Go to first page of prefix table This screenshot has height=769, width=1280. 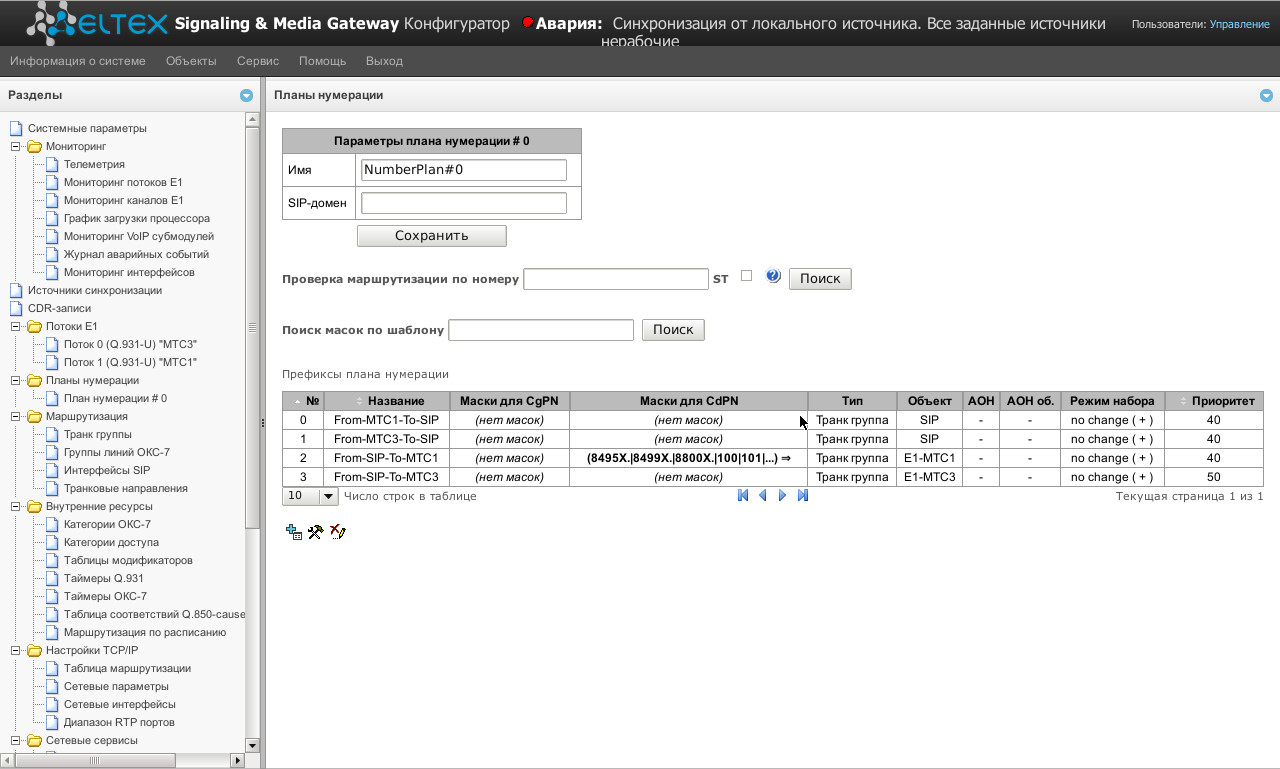[x=743, y=496]
